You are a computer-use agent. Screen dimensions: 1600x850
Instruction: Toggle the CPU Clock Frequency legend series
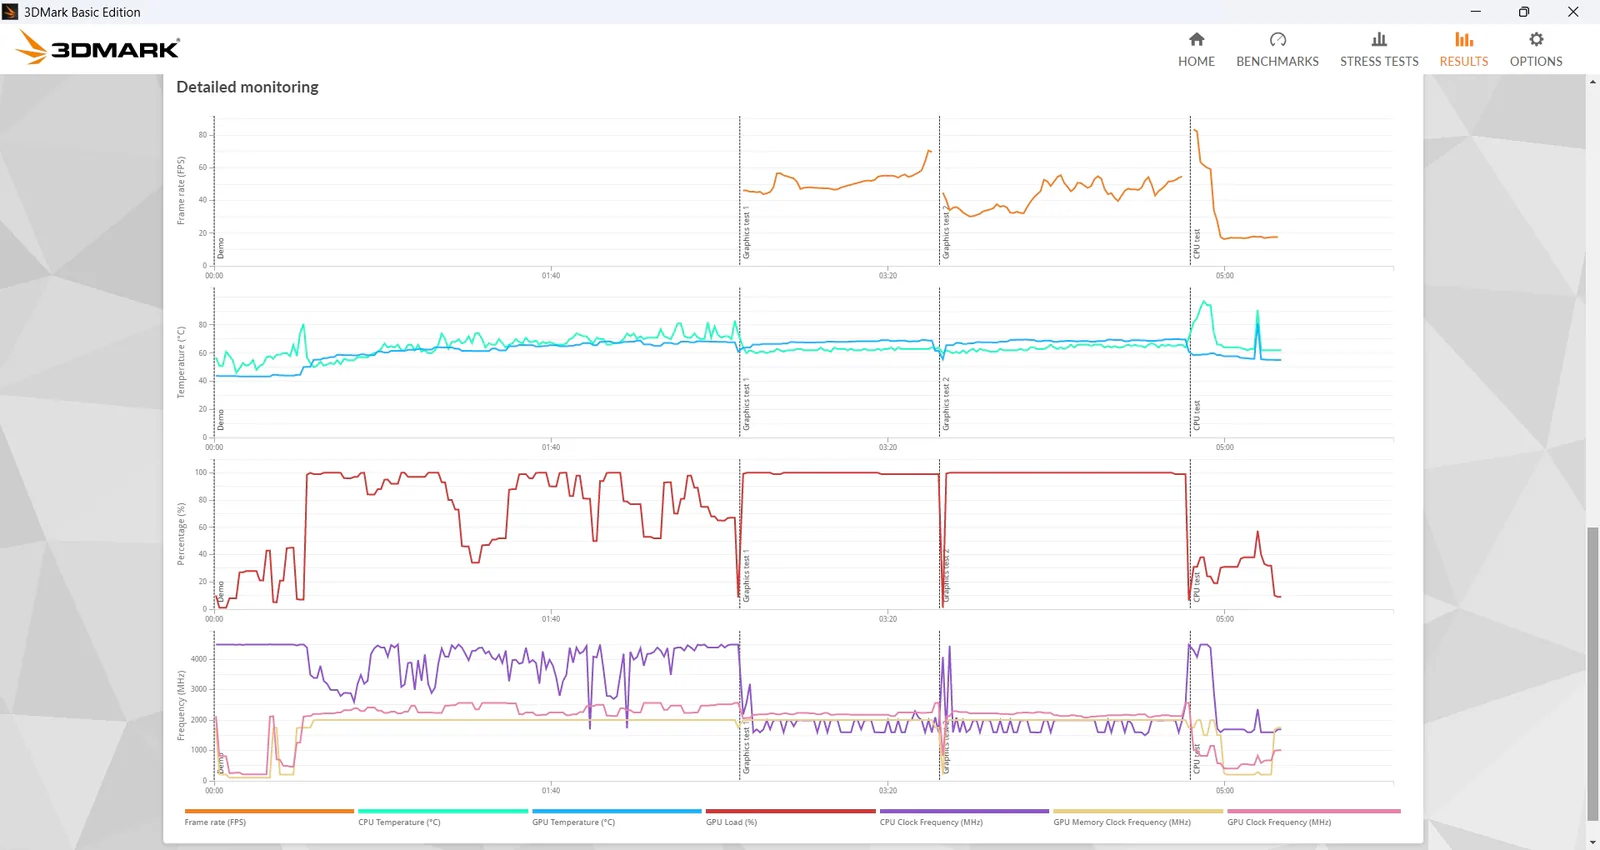pyautogui.click(x=964, y=817)
